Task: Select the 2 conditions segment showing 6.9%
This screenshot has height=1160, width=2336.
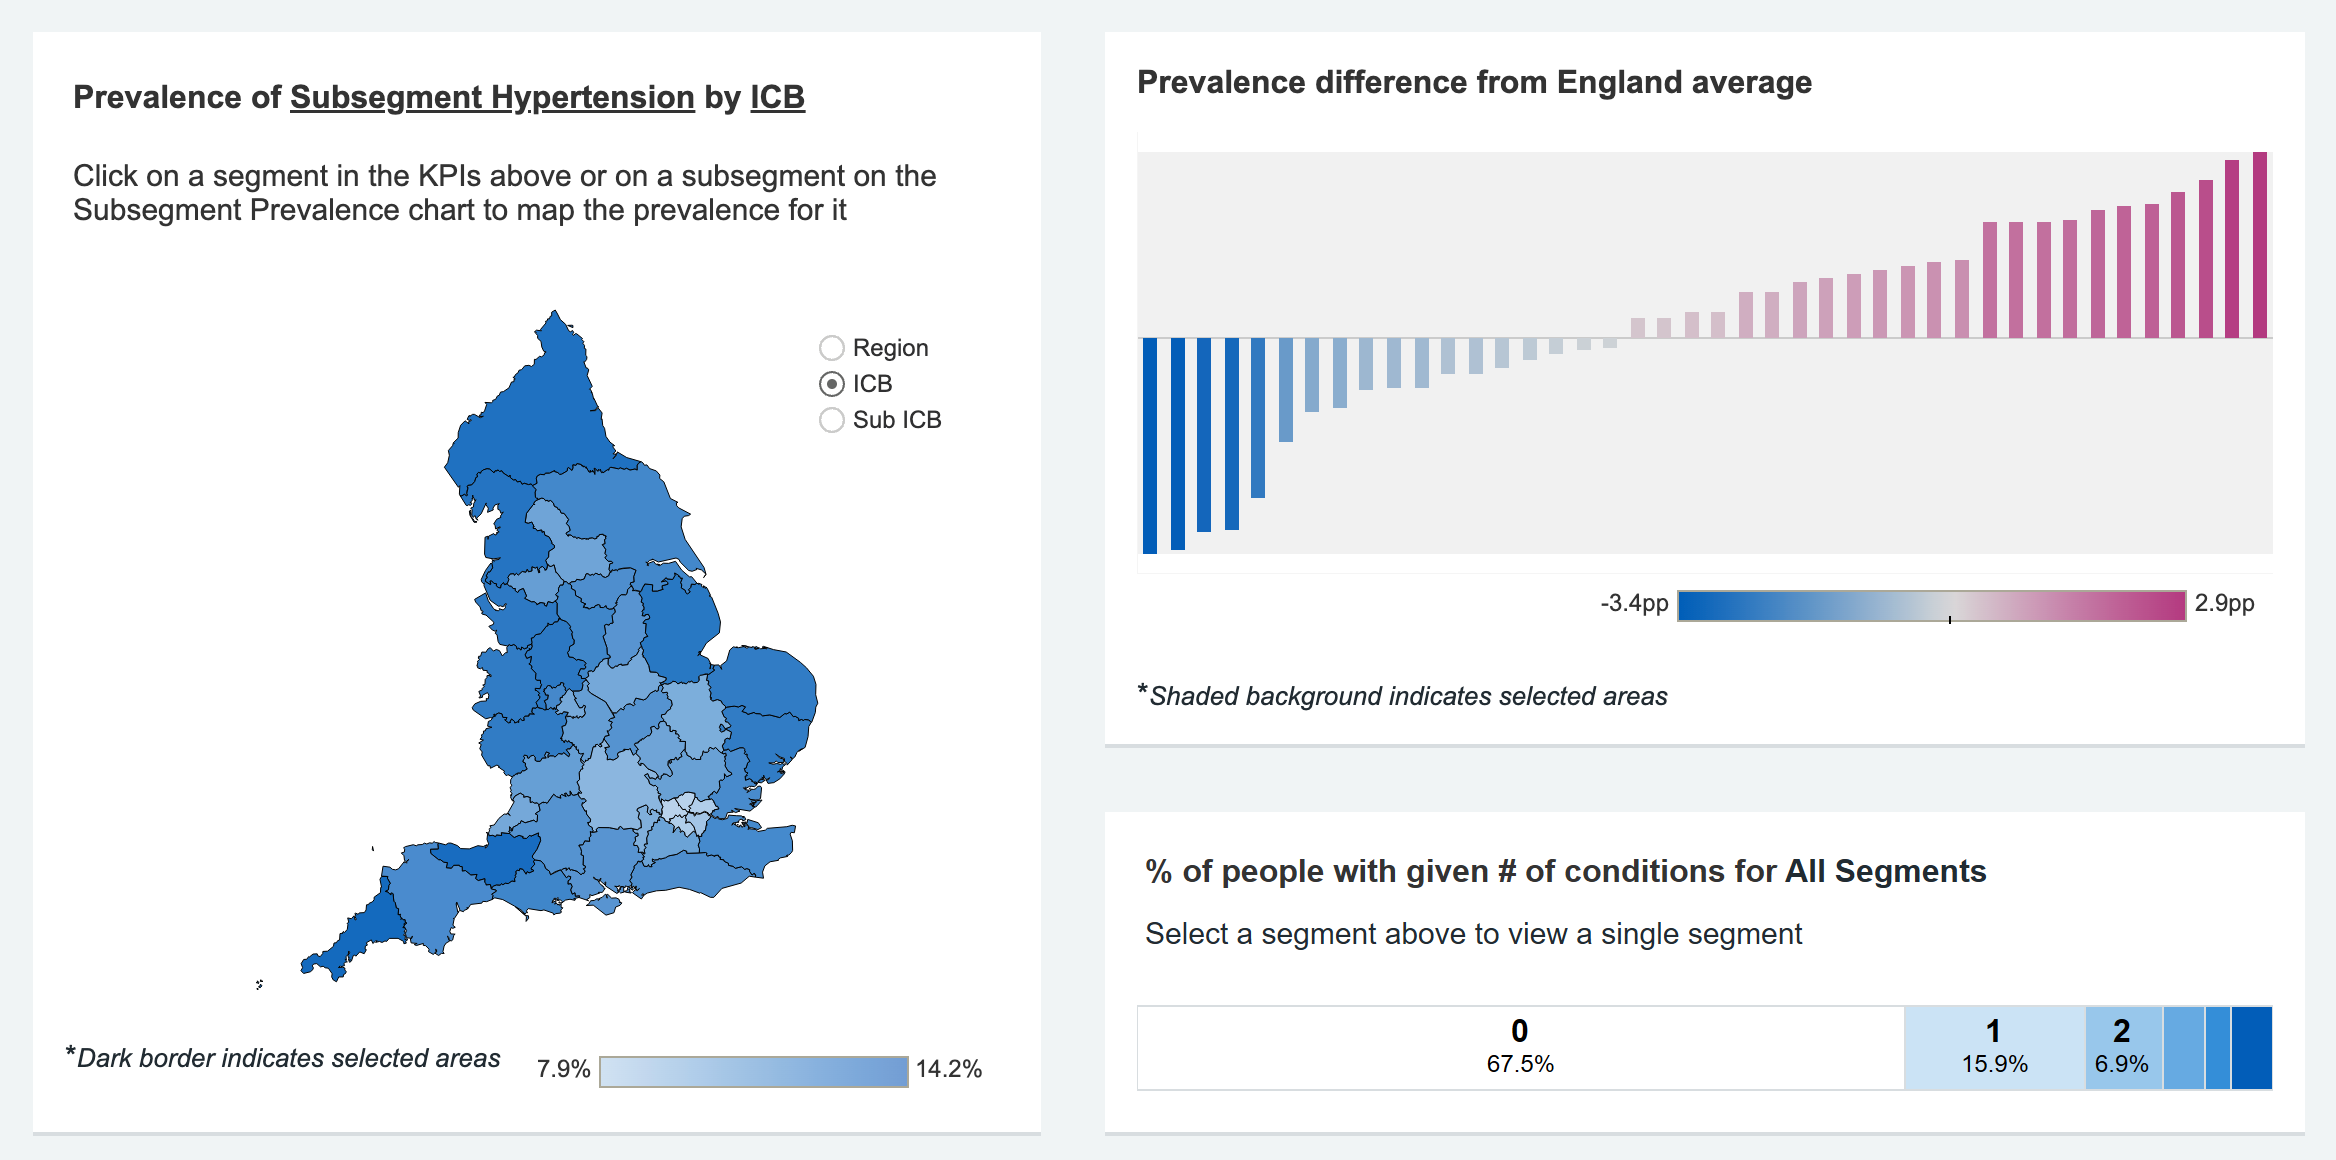Action: click(x=2123, y=1047)
